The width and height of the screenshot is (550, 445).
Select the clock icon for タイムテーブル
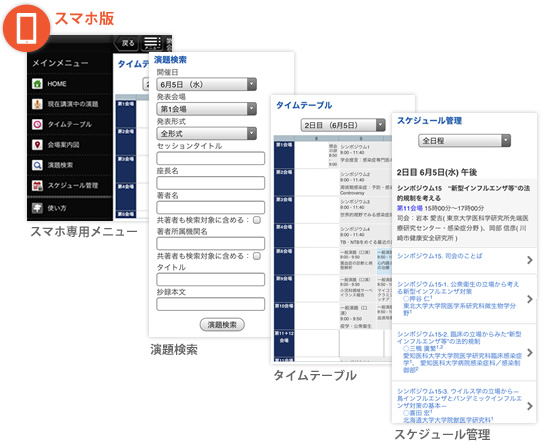click(37, 124)
